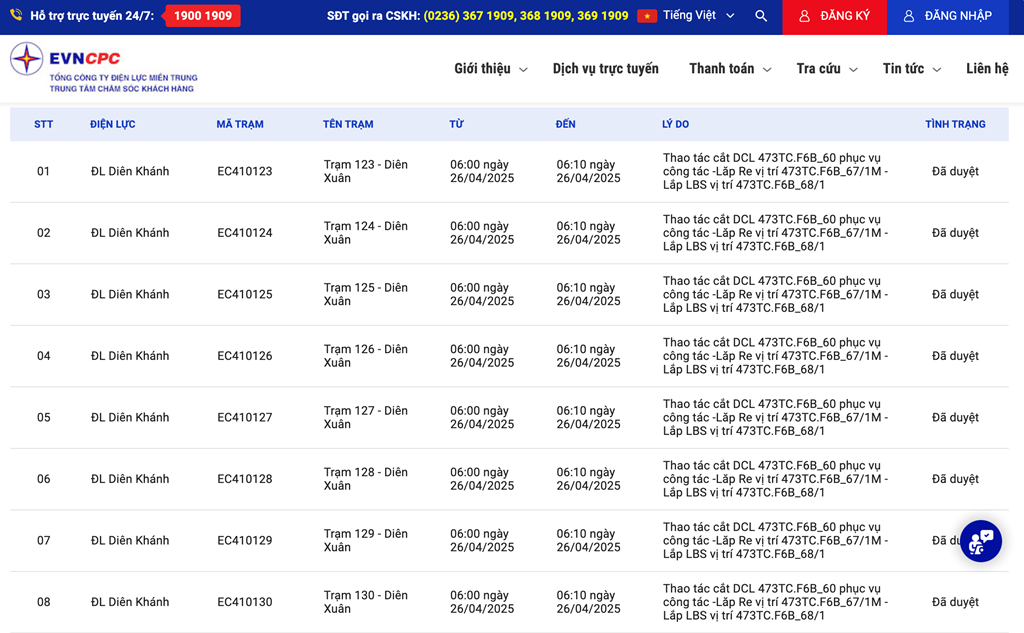Open the Giới thiệu menu item

coord(482,69)
